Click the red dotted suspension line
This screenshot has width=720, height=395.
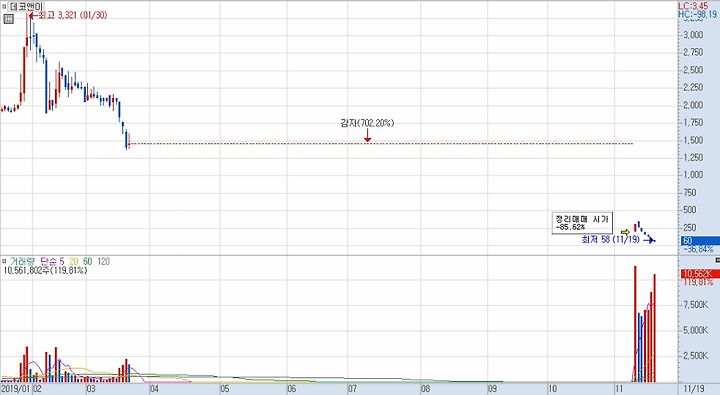(382, 144)
